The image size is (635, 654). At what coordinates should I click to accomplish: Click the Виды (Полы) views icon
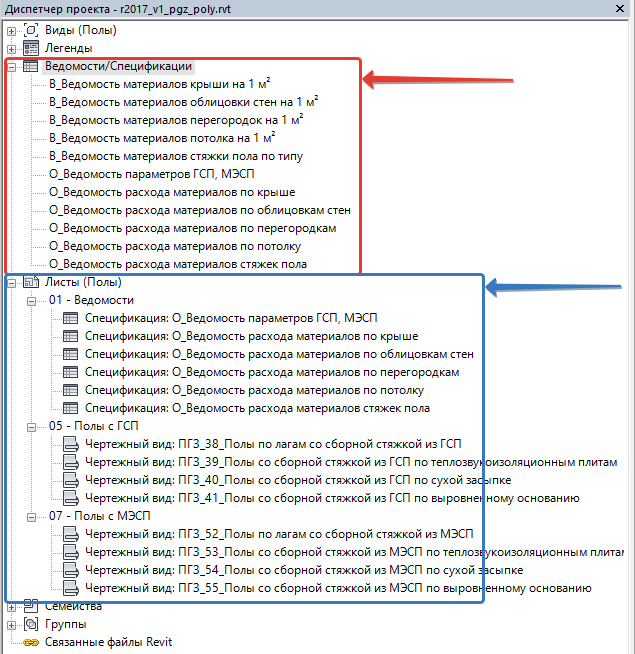(x=30, y=30)
